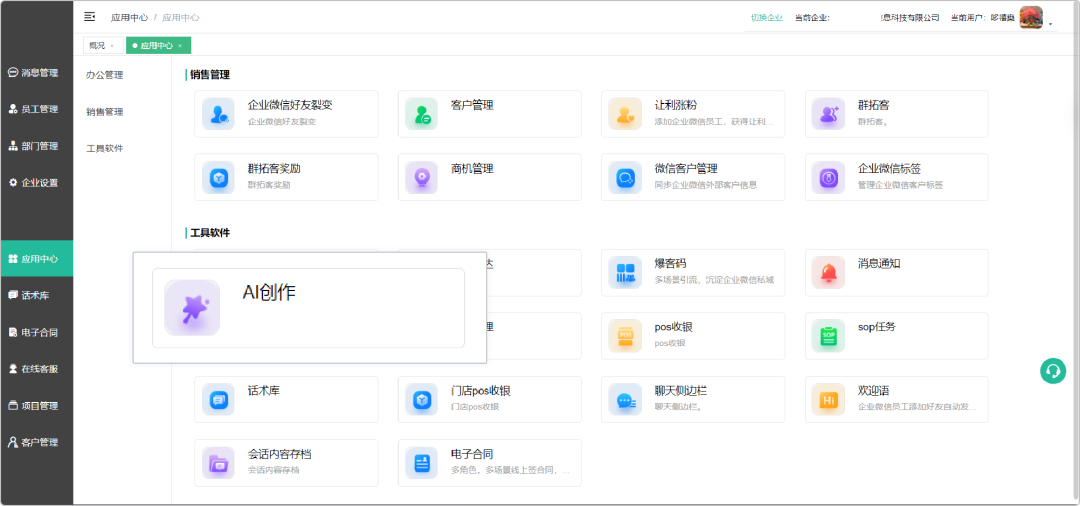Select the 应用中心 tab
The image size is (1080, 506).
tap(156, 45)
